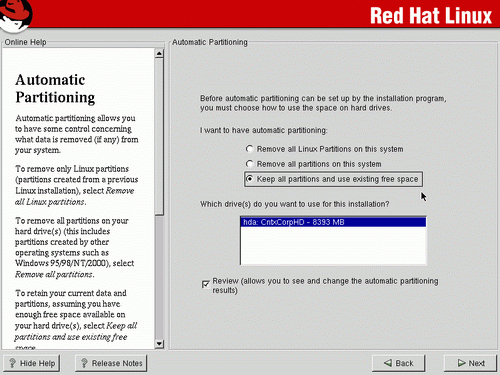This screenshot has width=500, height=375.
Task: Click the question mark icon on Hide Help
Action: [x=12, y=363]
